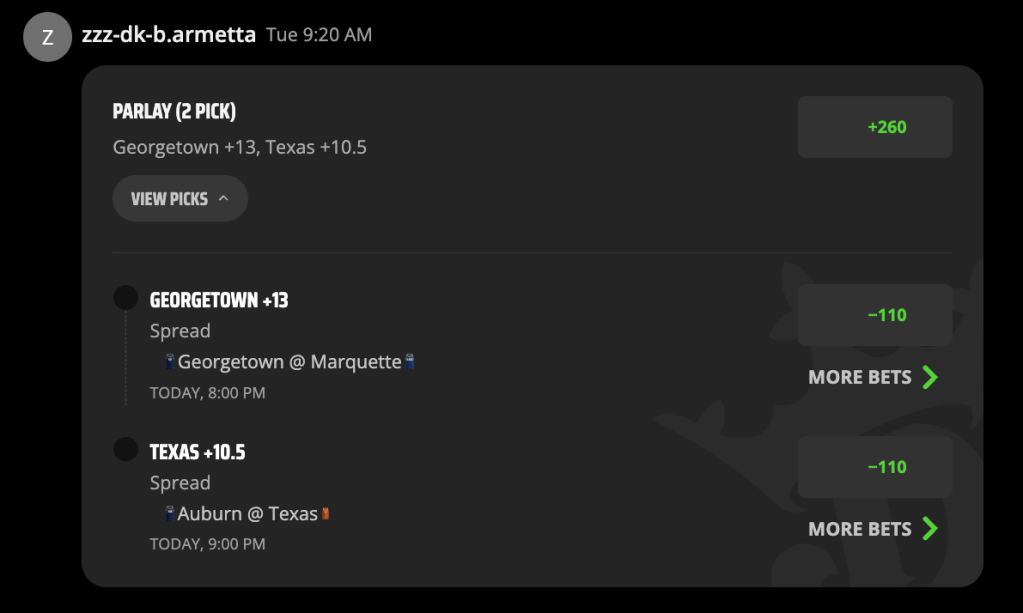The width and height of the screenshot is (1023, 613).
Task: Open More Bets for Georgetown @ Marquette
Action: tap(873, 377)
